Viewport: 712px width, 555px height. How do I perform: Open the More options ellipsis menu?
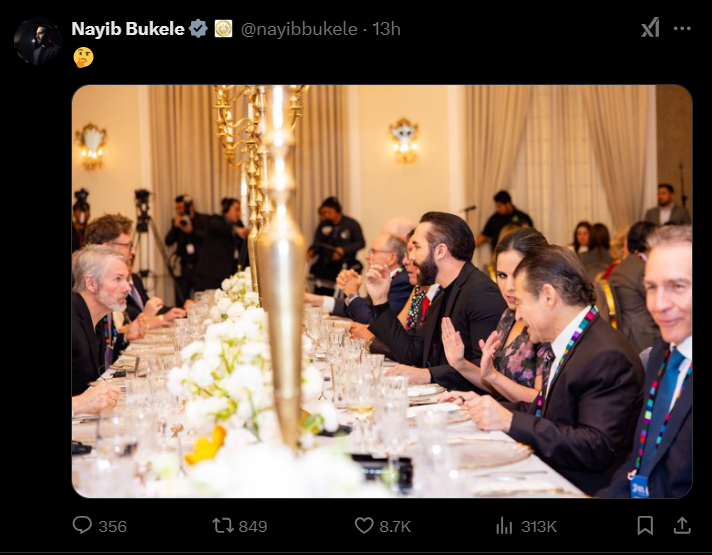click(x=682, y=28)
